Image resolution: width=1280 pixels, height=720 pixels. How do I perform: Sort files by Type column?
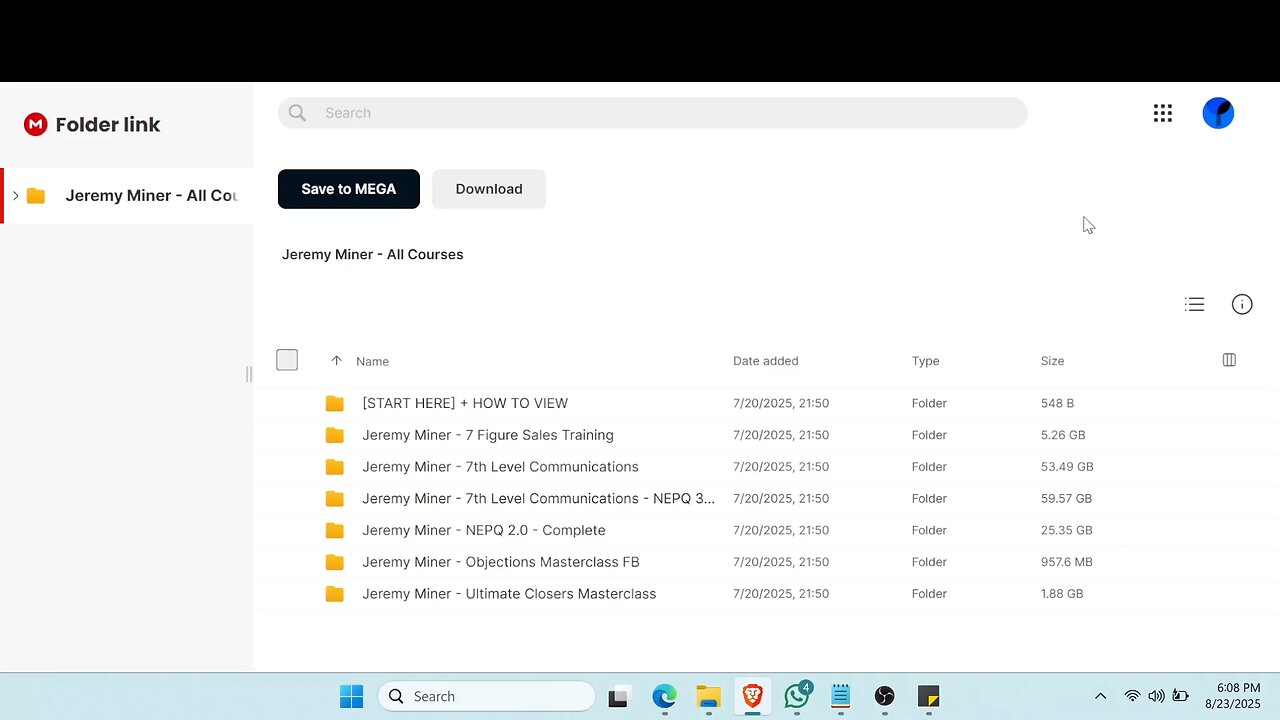pyautogui.click(x=925, y=361)
